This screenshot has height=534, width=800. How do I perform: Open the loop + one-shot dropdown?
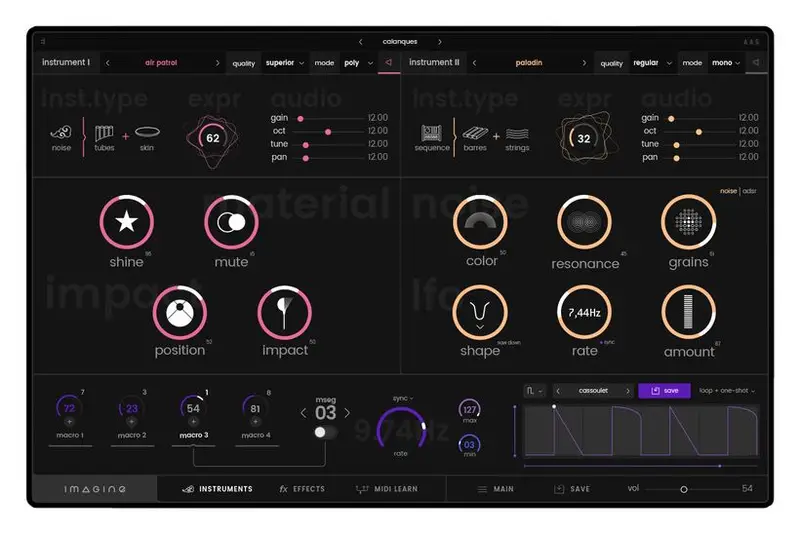point(727,391)
